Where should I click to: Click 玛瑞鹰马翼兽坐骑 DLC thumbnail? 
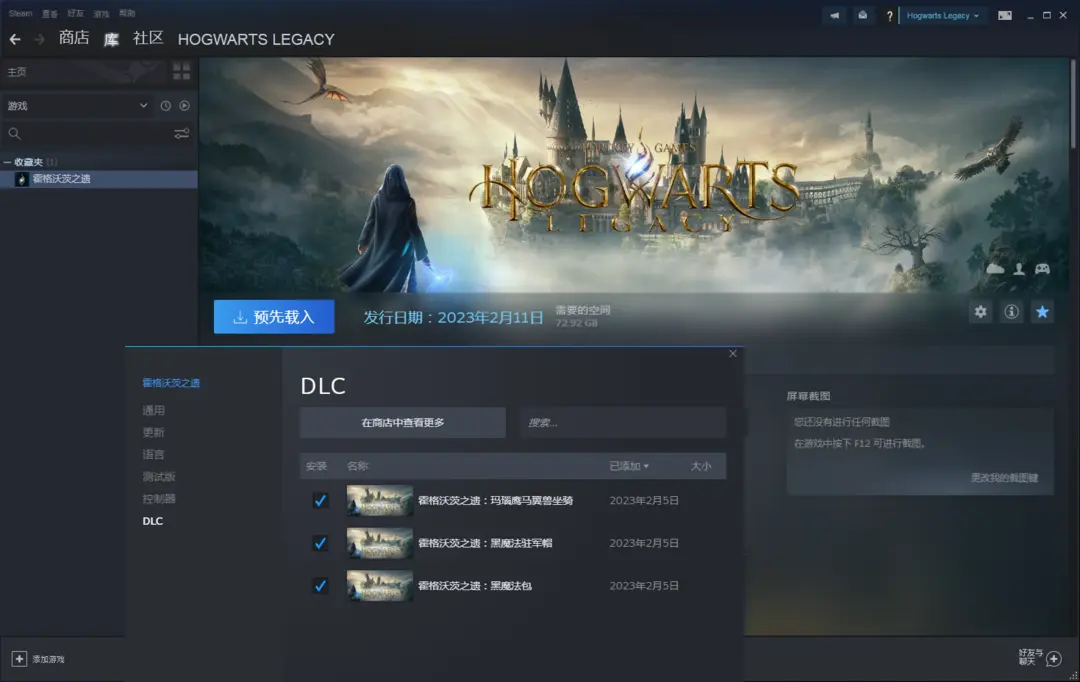(380, 500)
